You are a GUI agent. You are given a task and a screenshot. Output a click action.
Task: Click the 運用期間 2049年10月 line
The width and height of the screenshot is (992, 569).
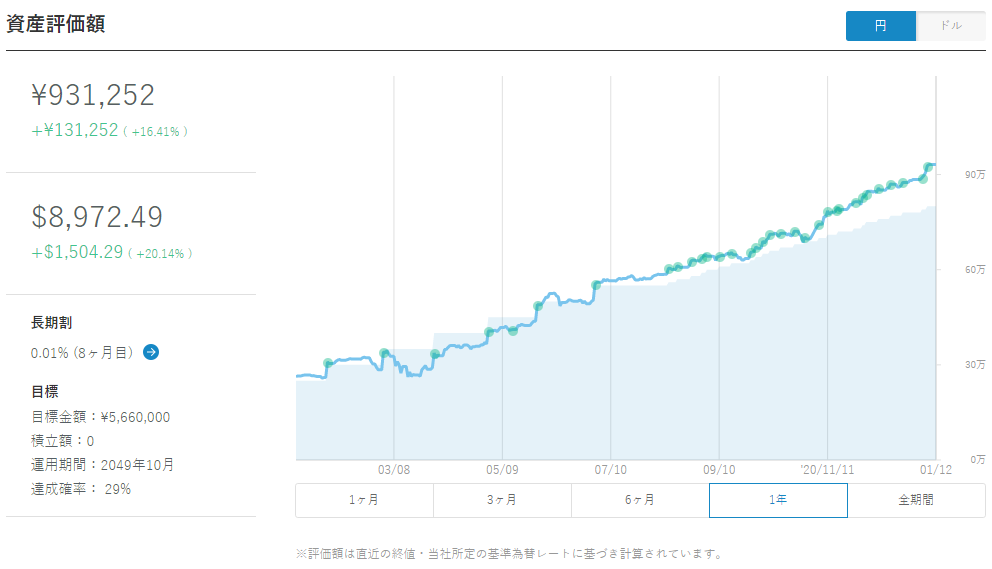click(x=102, y=465)
